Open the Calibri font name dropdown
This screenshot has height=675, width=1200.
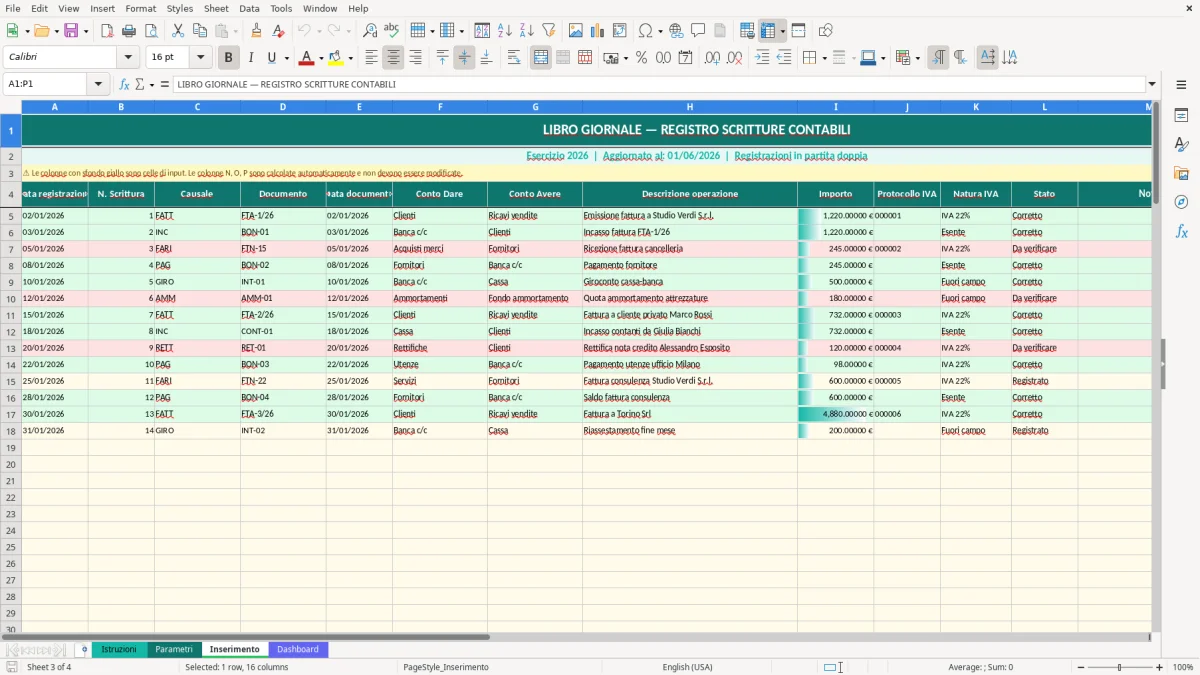[x=128, y=58]
